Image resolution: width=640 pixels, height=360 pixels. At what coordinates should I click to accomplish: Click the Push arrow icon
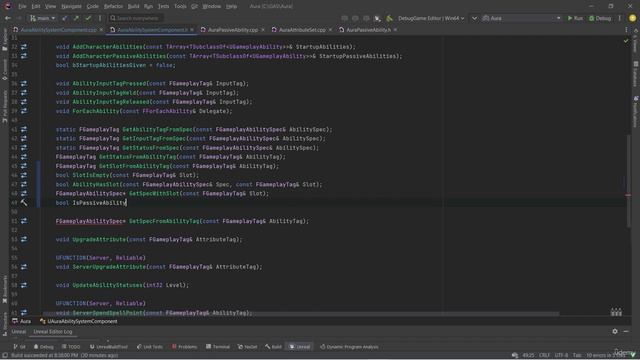click(x=76, y=18)
